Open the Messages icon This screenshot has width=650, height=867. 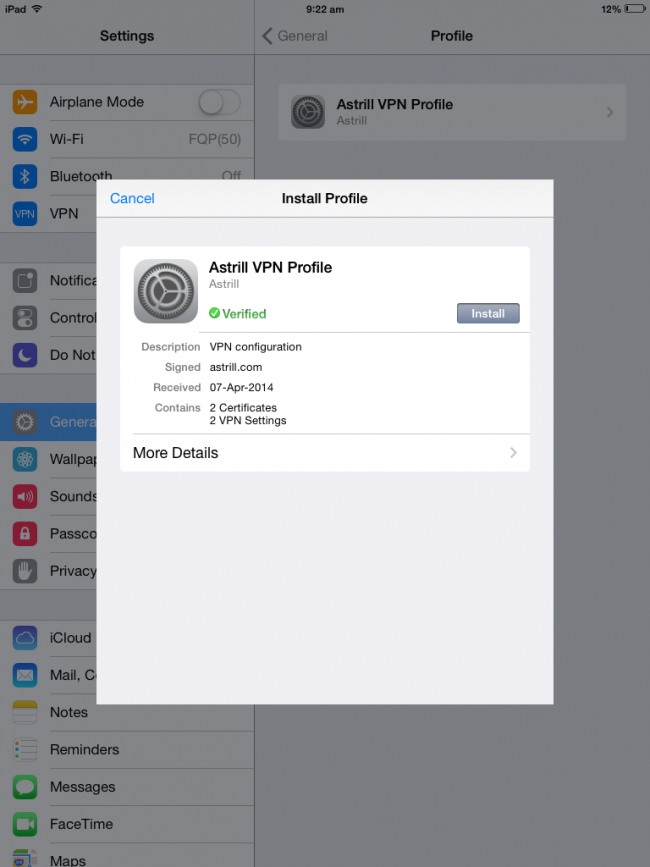tap(25, 787)
